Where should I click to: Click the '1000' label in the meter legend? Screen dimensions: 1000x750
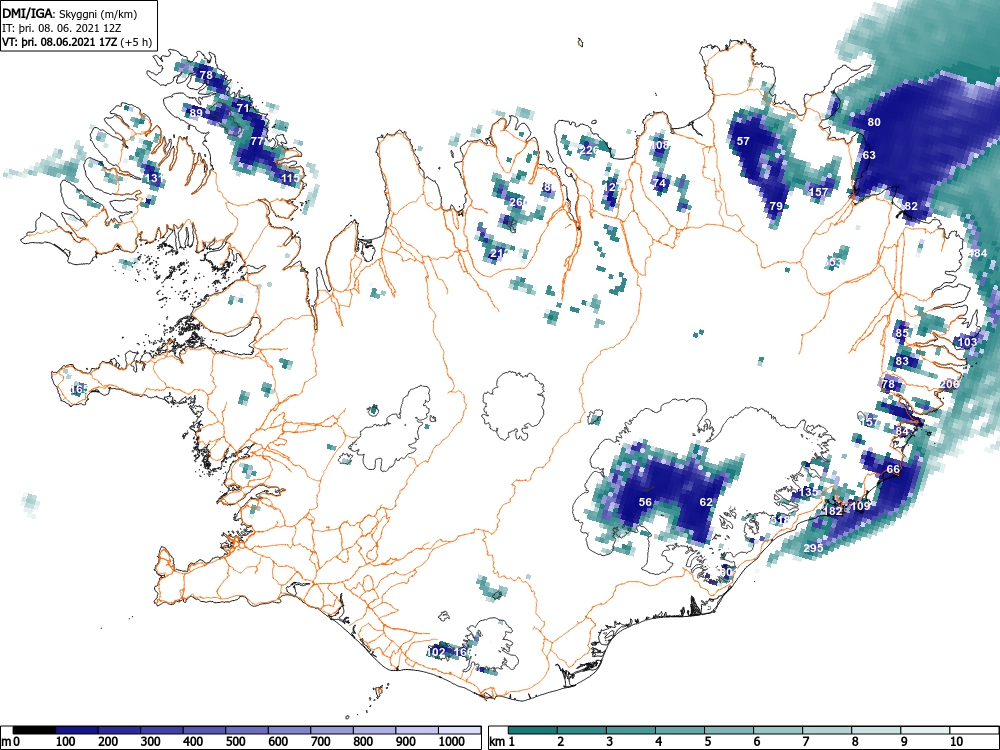tap(452, 742)
